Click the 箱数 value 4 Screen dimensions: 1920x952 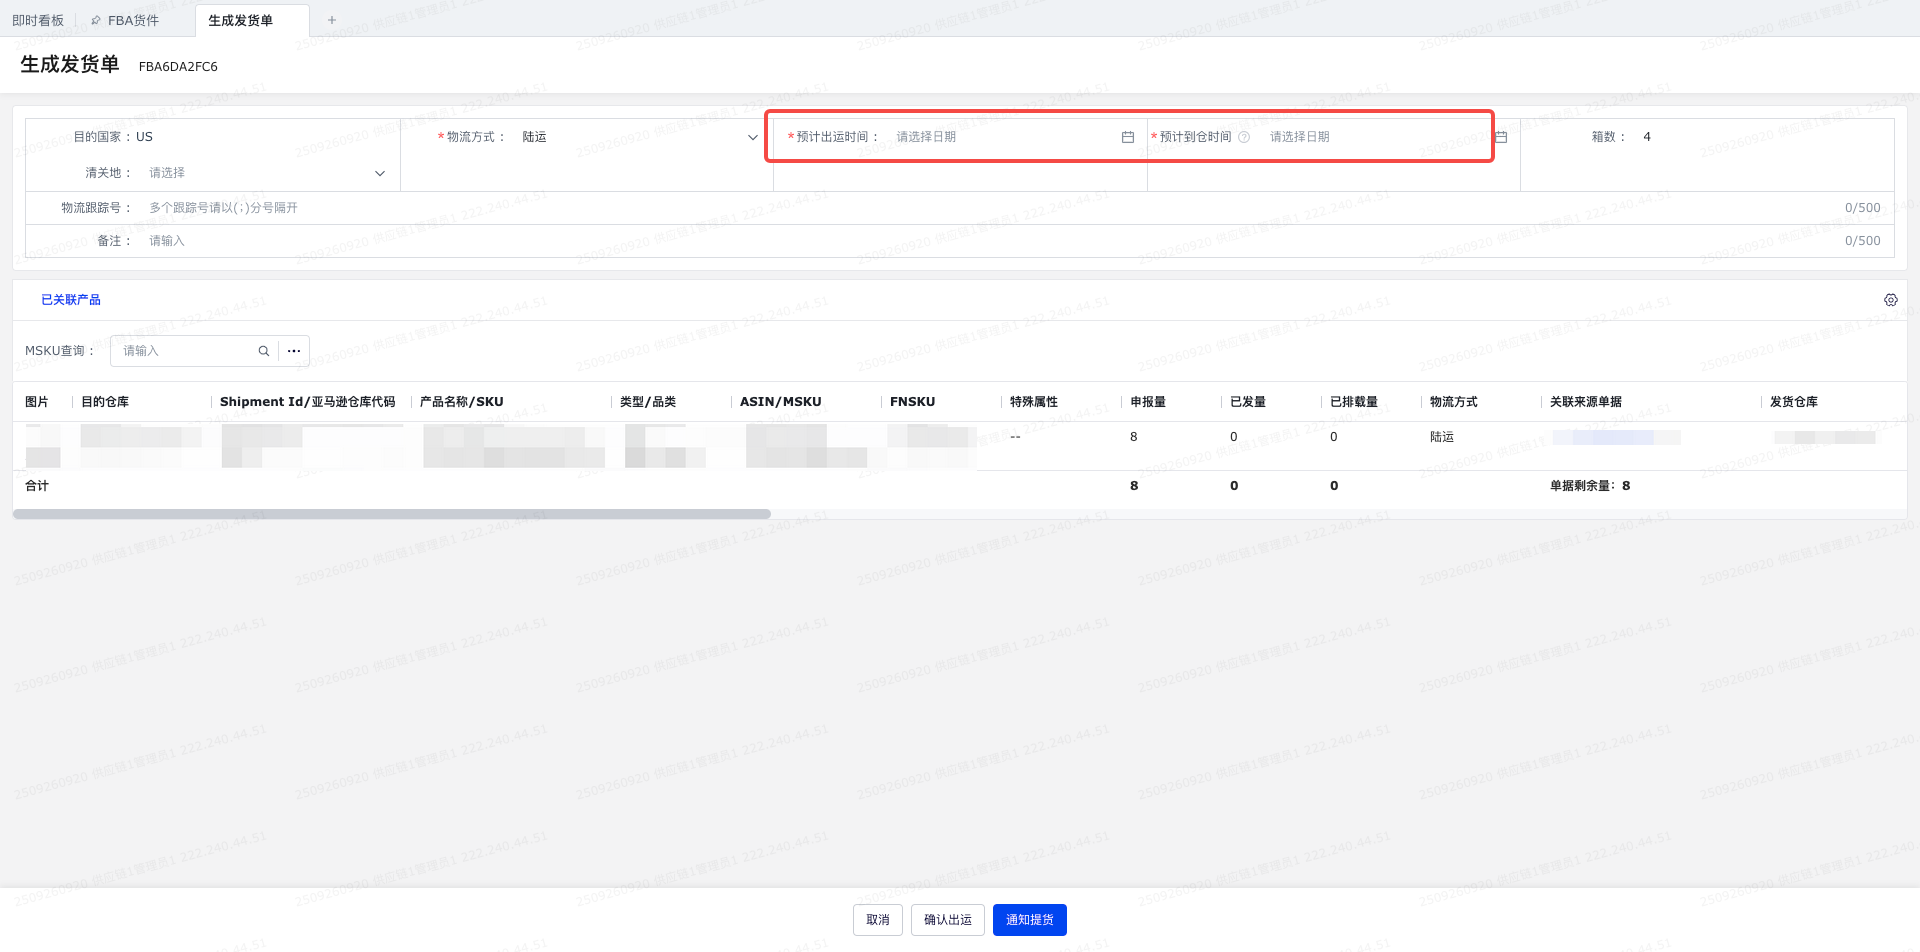pos(1647,137)
